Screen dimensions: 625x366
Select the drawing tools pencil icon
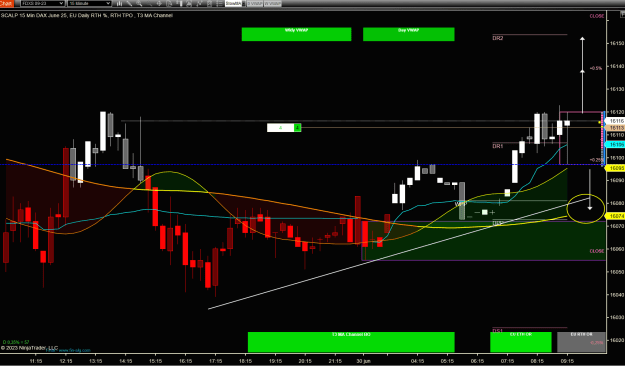130,3
